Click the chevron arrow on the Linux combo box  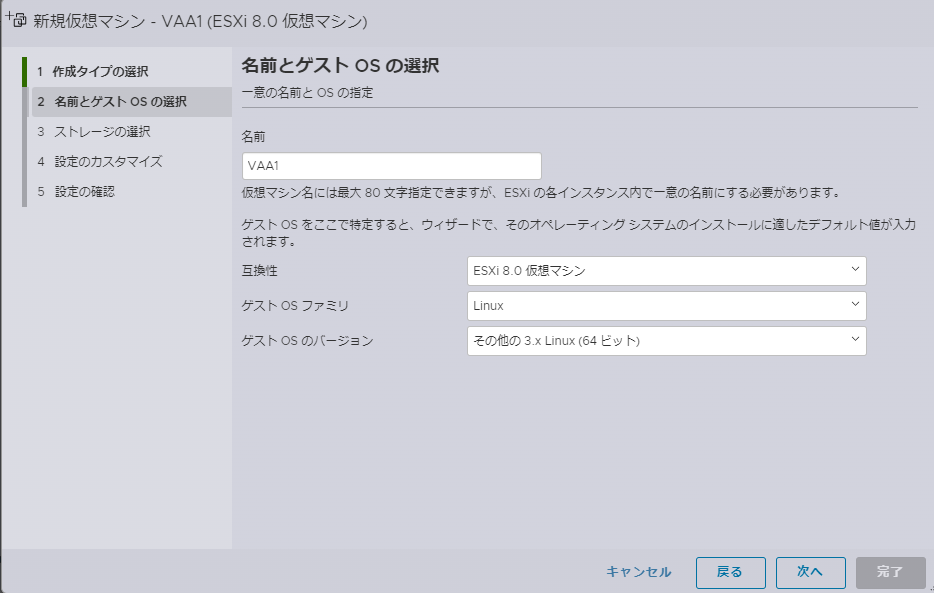click(x=854, y=305)
